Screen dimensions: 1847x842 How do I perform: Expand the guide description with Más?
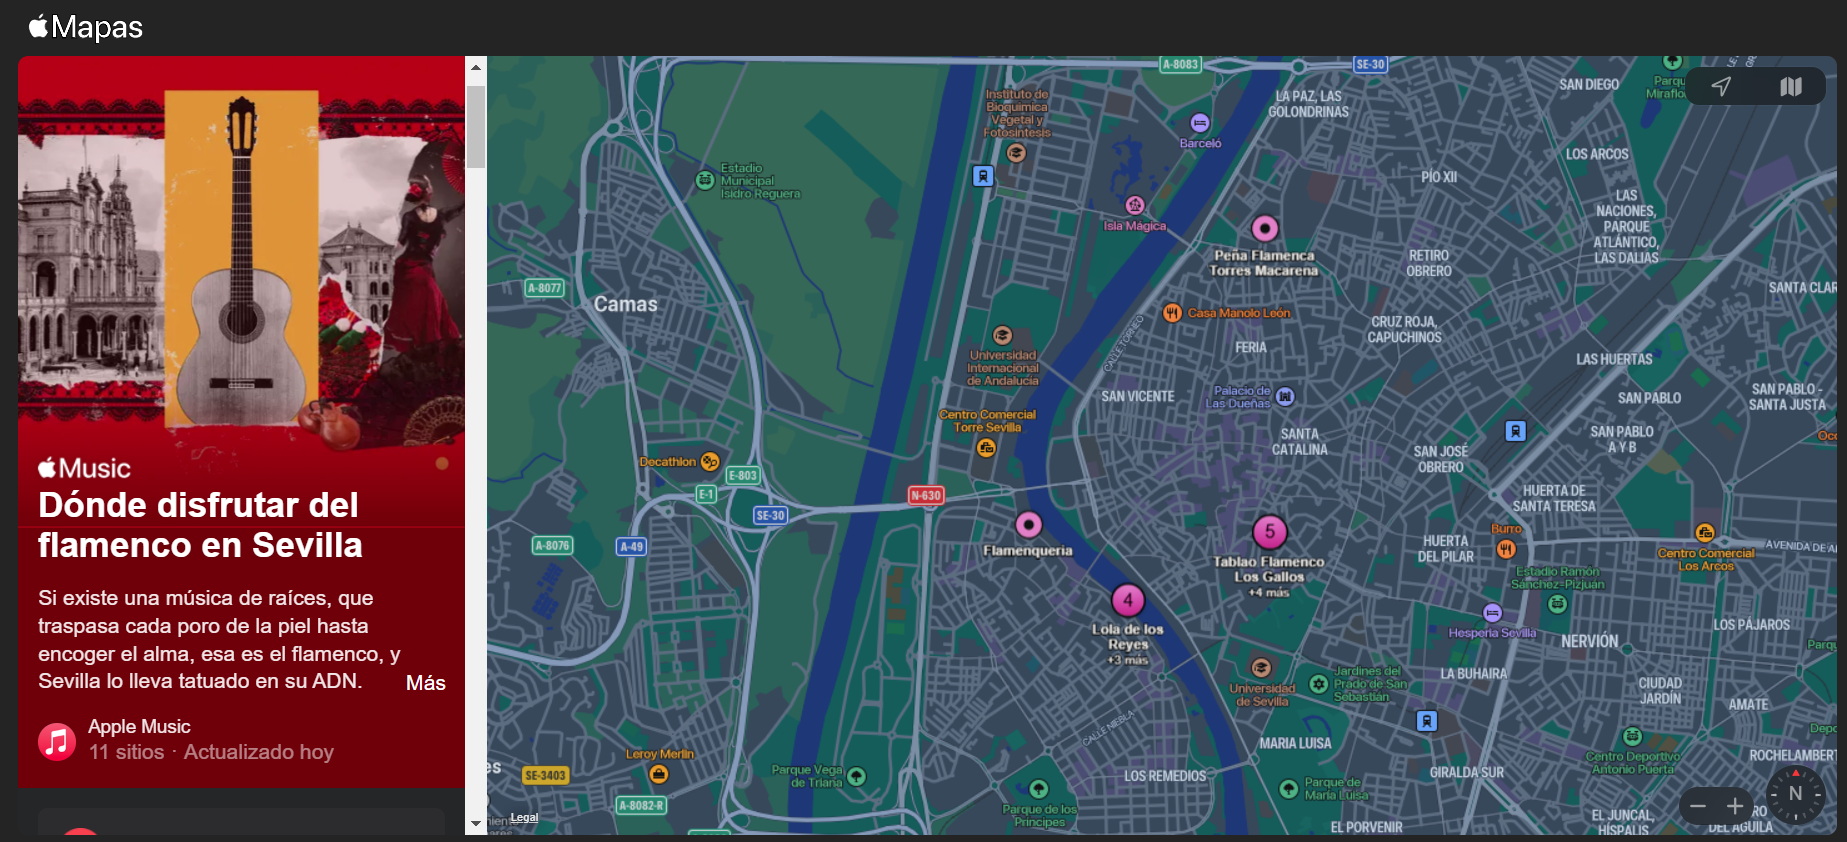tap(425, 683)
